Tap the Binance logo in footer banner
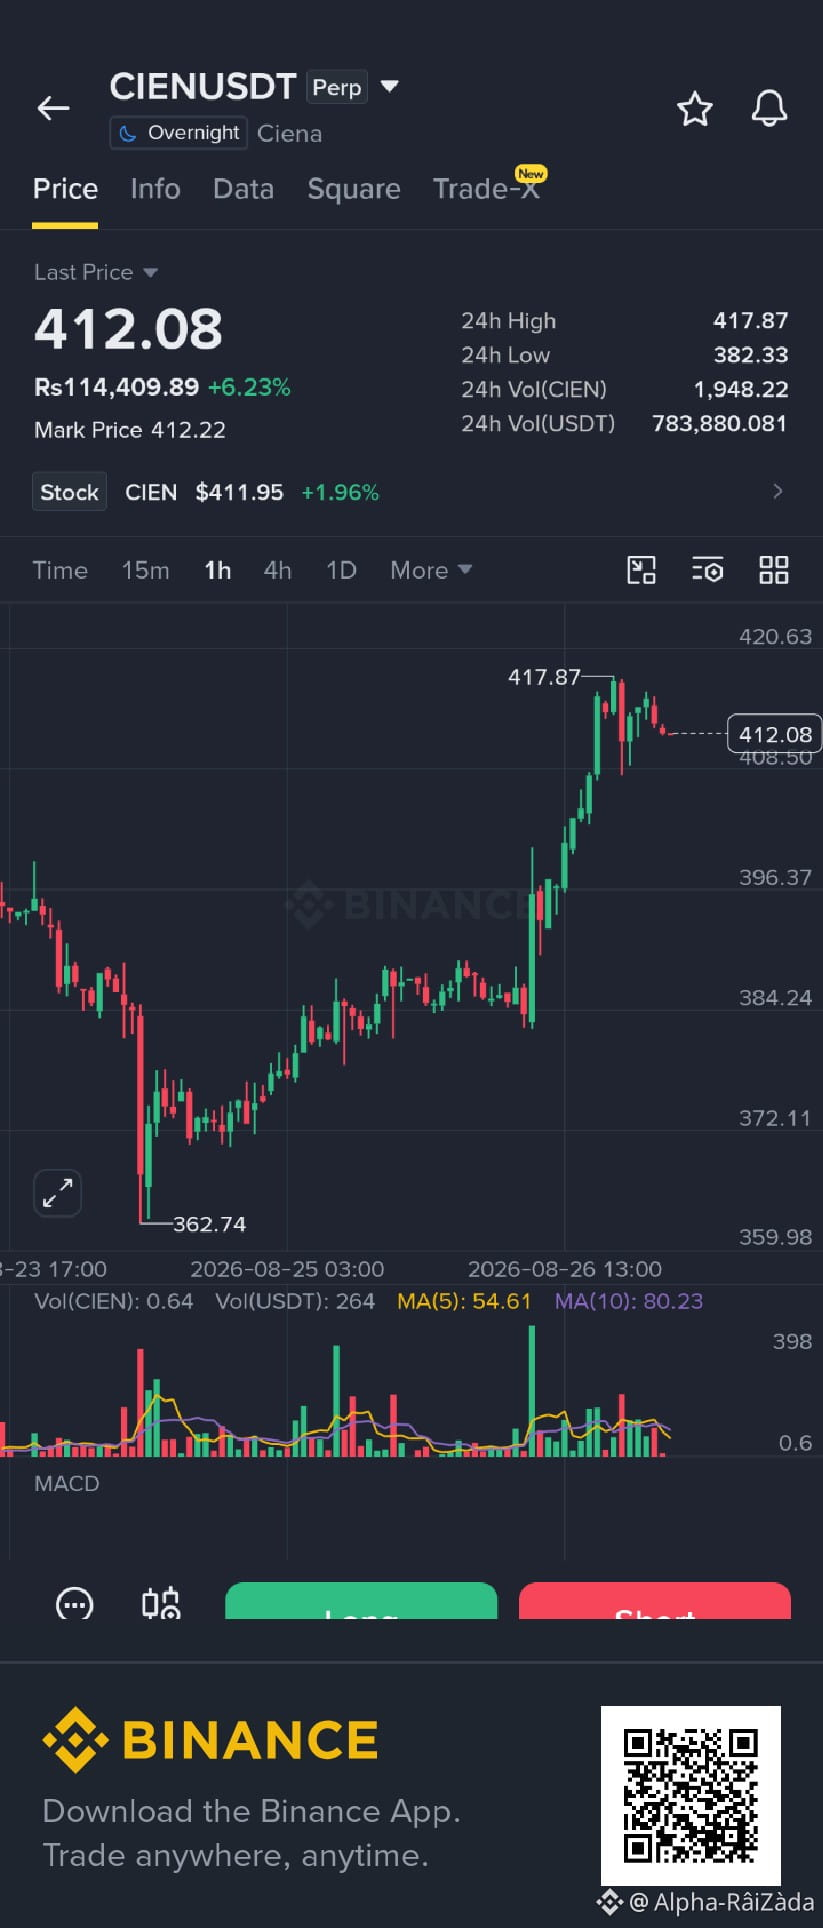This screenshot has height=1928, width=823. (x=210, y=1740)
